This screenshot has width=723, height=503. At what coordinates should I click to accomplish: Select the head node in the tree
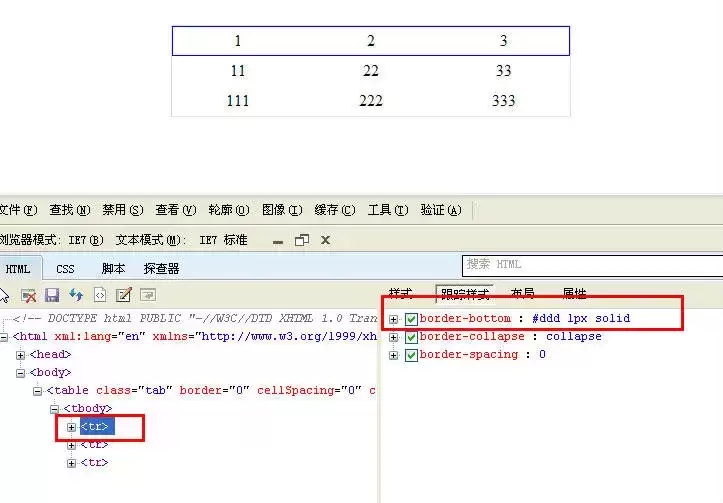click(x=50, y=355)
